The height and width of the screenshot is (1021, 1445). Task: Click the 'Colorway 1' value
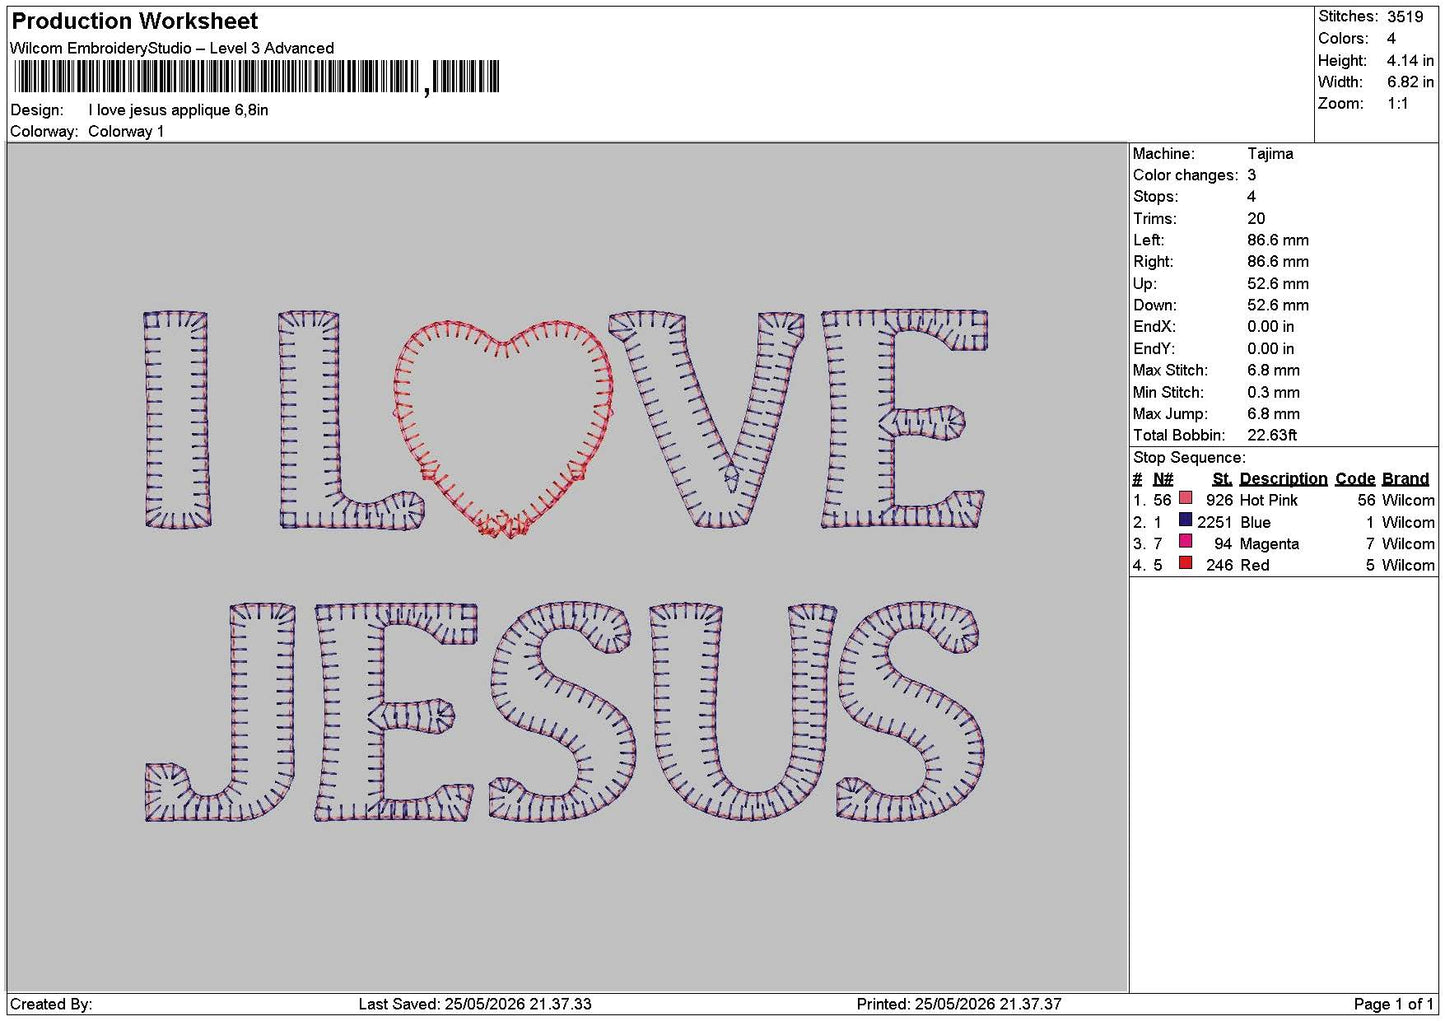coord(126,131)
